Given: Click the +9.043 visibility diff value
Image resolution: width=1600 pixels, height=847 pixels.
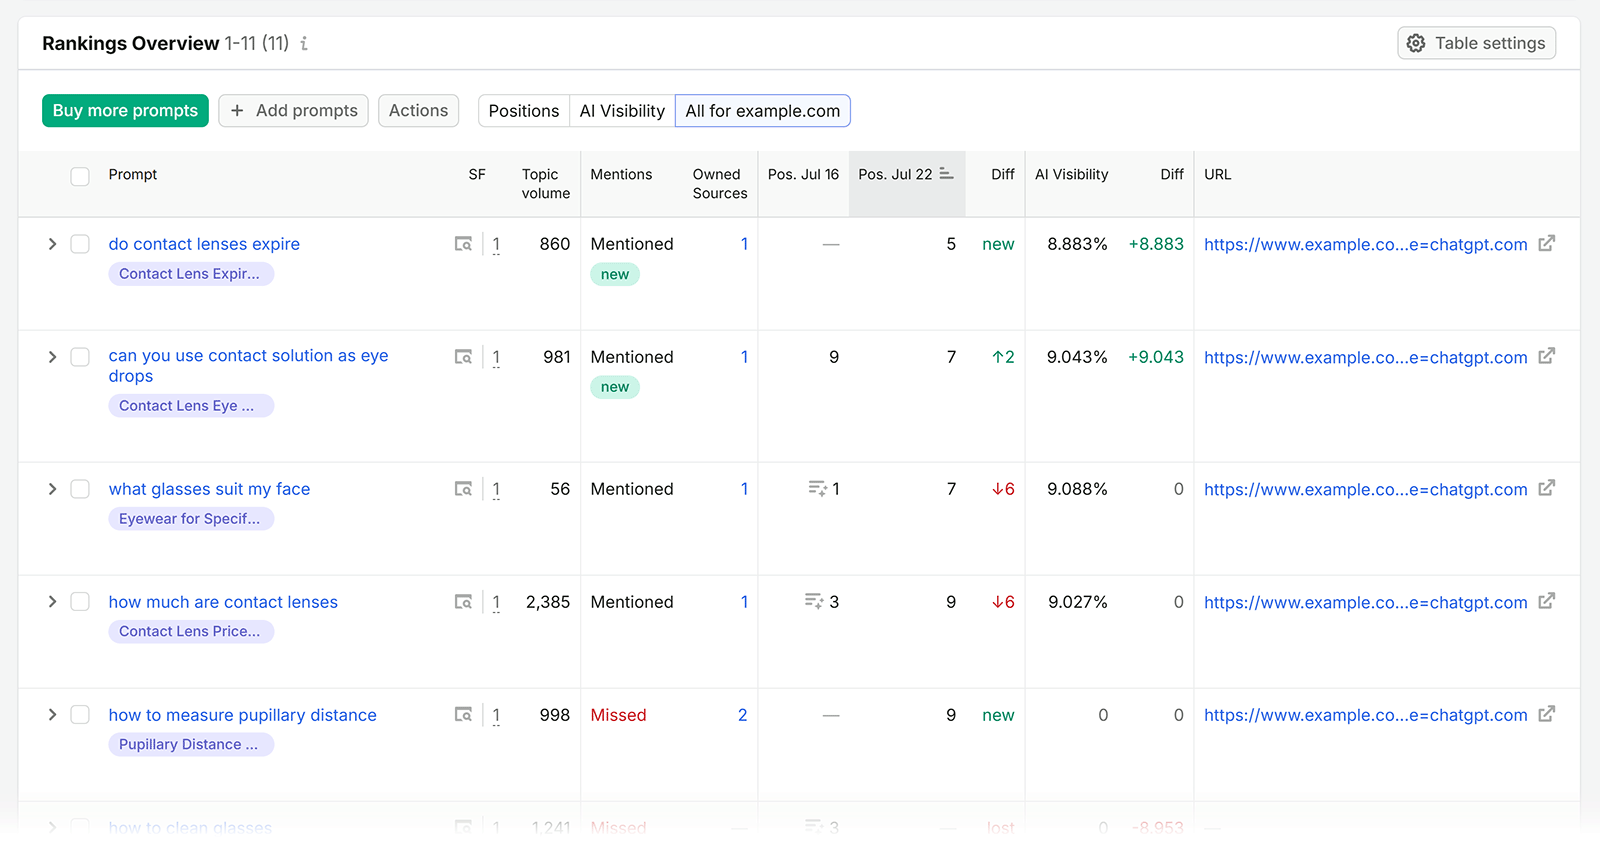Looking at the screenshot, I should [1156, 357].
